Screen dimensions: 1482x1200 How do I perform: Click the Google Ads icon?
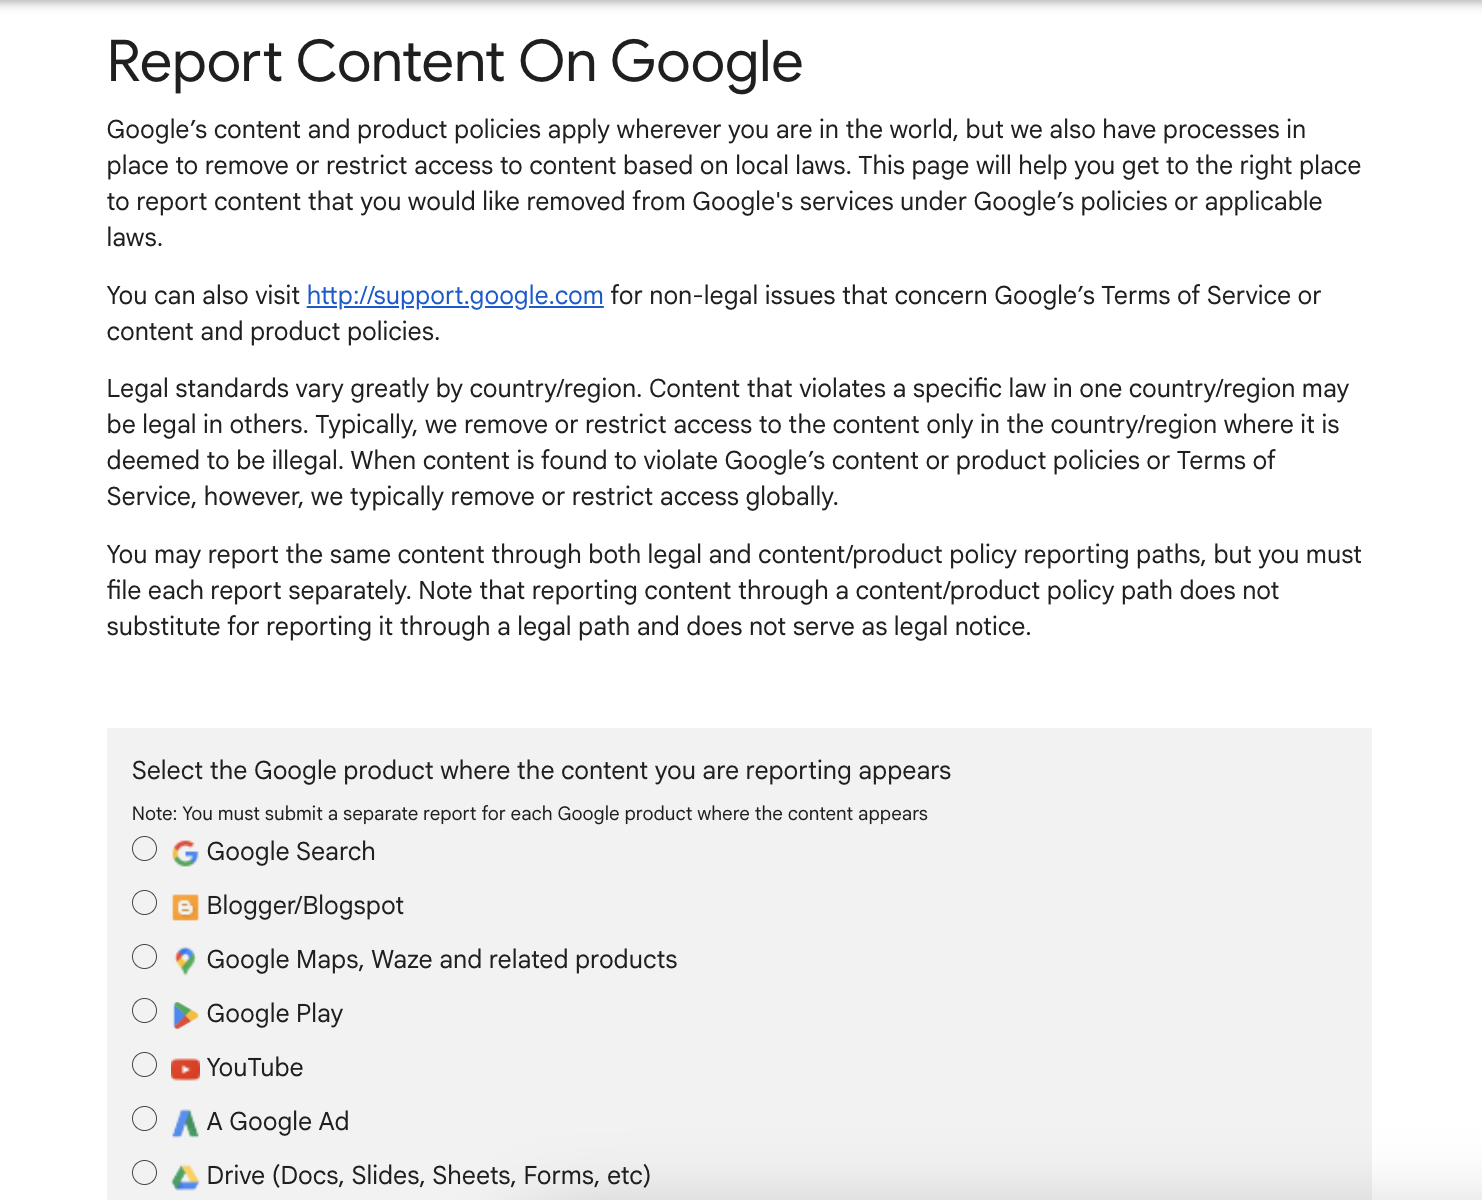point(185,1123)
